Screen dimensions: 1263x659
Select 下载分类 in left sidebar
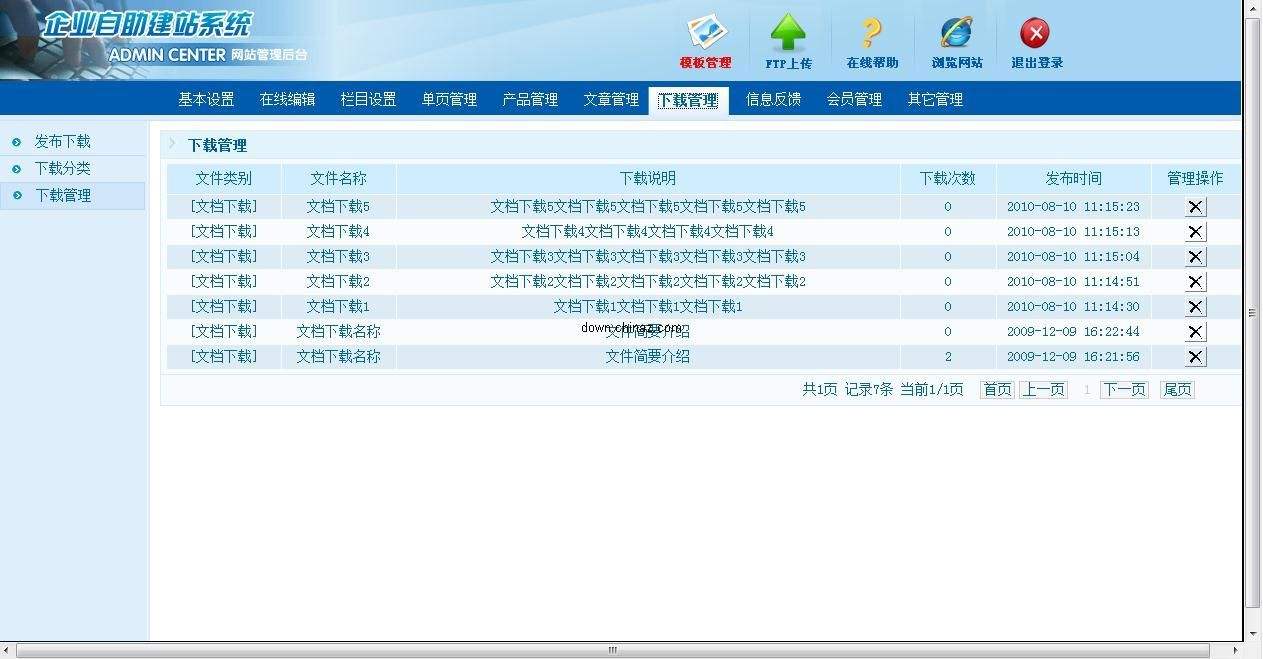[62, 168]
